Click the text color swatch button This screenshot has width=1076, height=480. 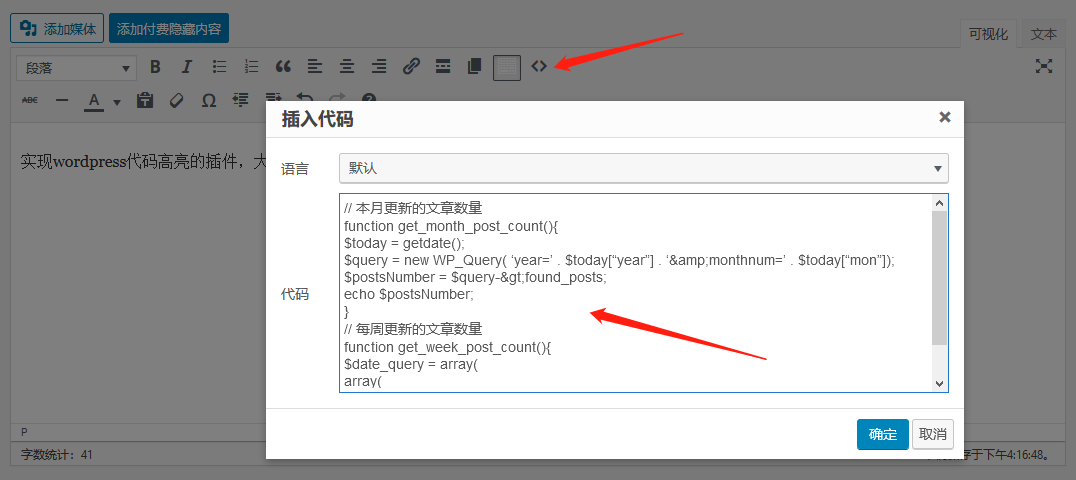[95, 100]
